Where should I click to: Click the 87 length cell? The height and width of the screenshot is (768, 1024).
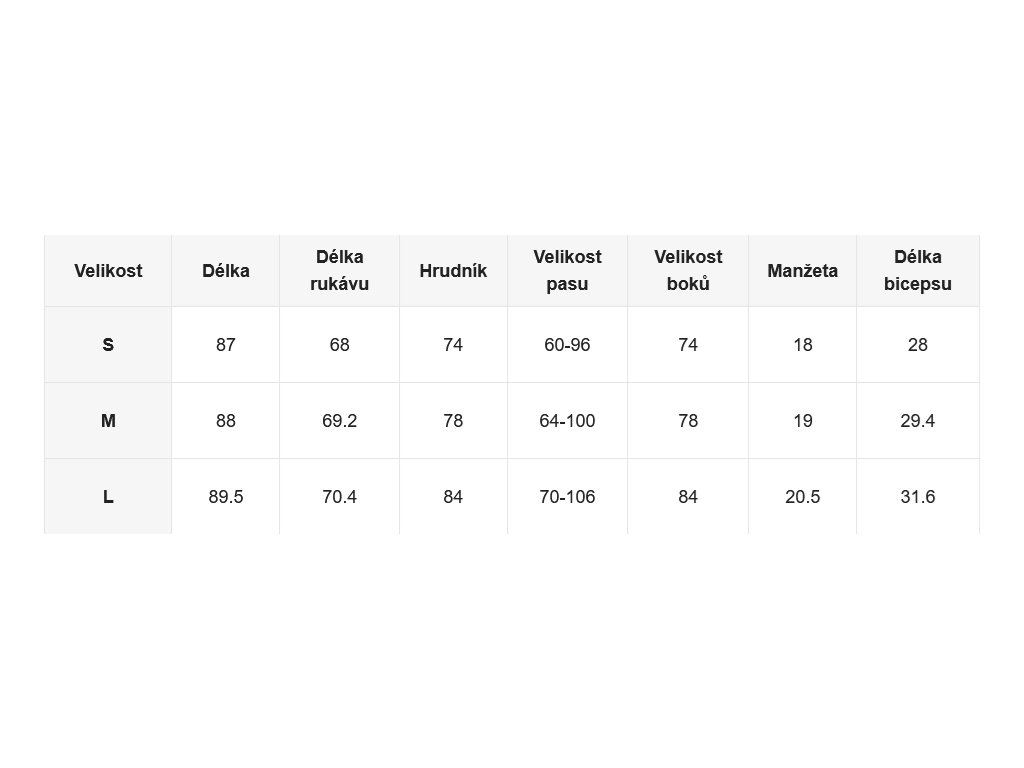225,345
